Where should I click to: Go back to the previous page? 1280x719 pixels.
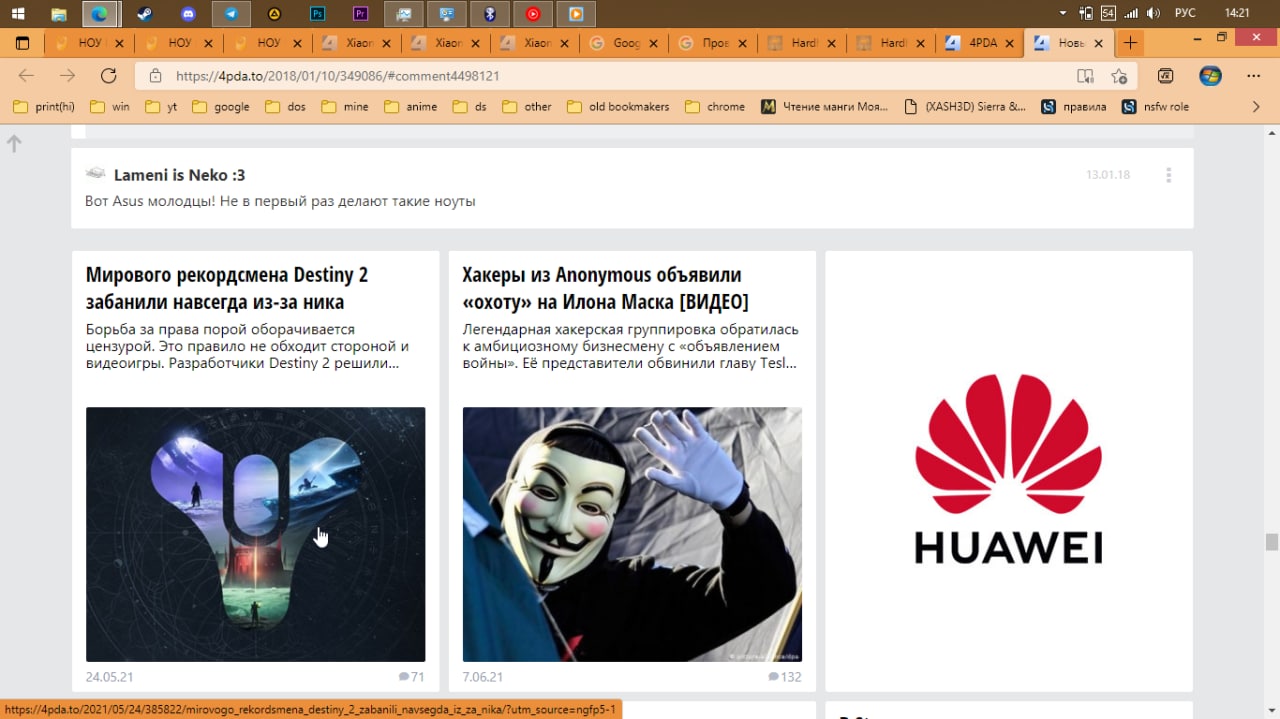[26, 76]
